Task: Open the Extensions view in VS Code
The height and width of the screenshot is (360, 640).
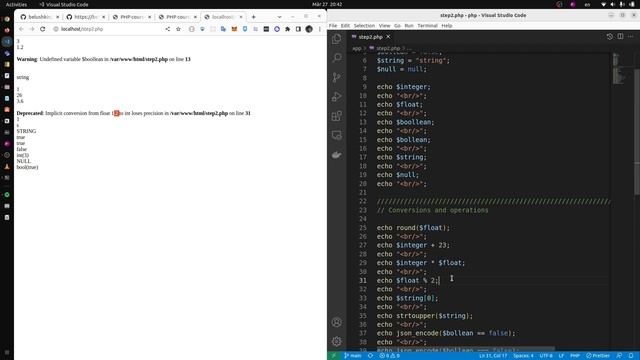Action: click(337, 116)
